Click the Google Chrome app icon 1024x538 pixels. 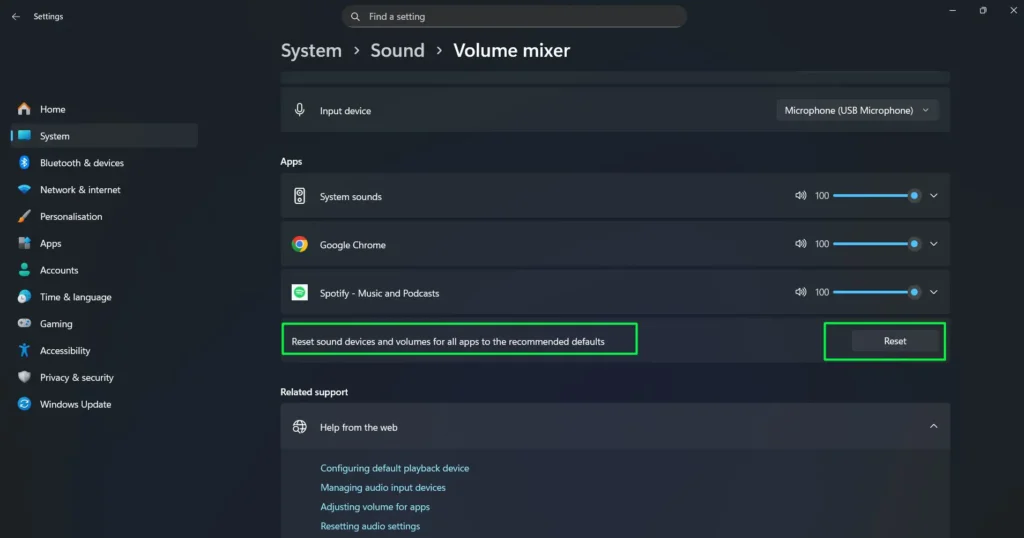coord(300,244)
